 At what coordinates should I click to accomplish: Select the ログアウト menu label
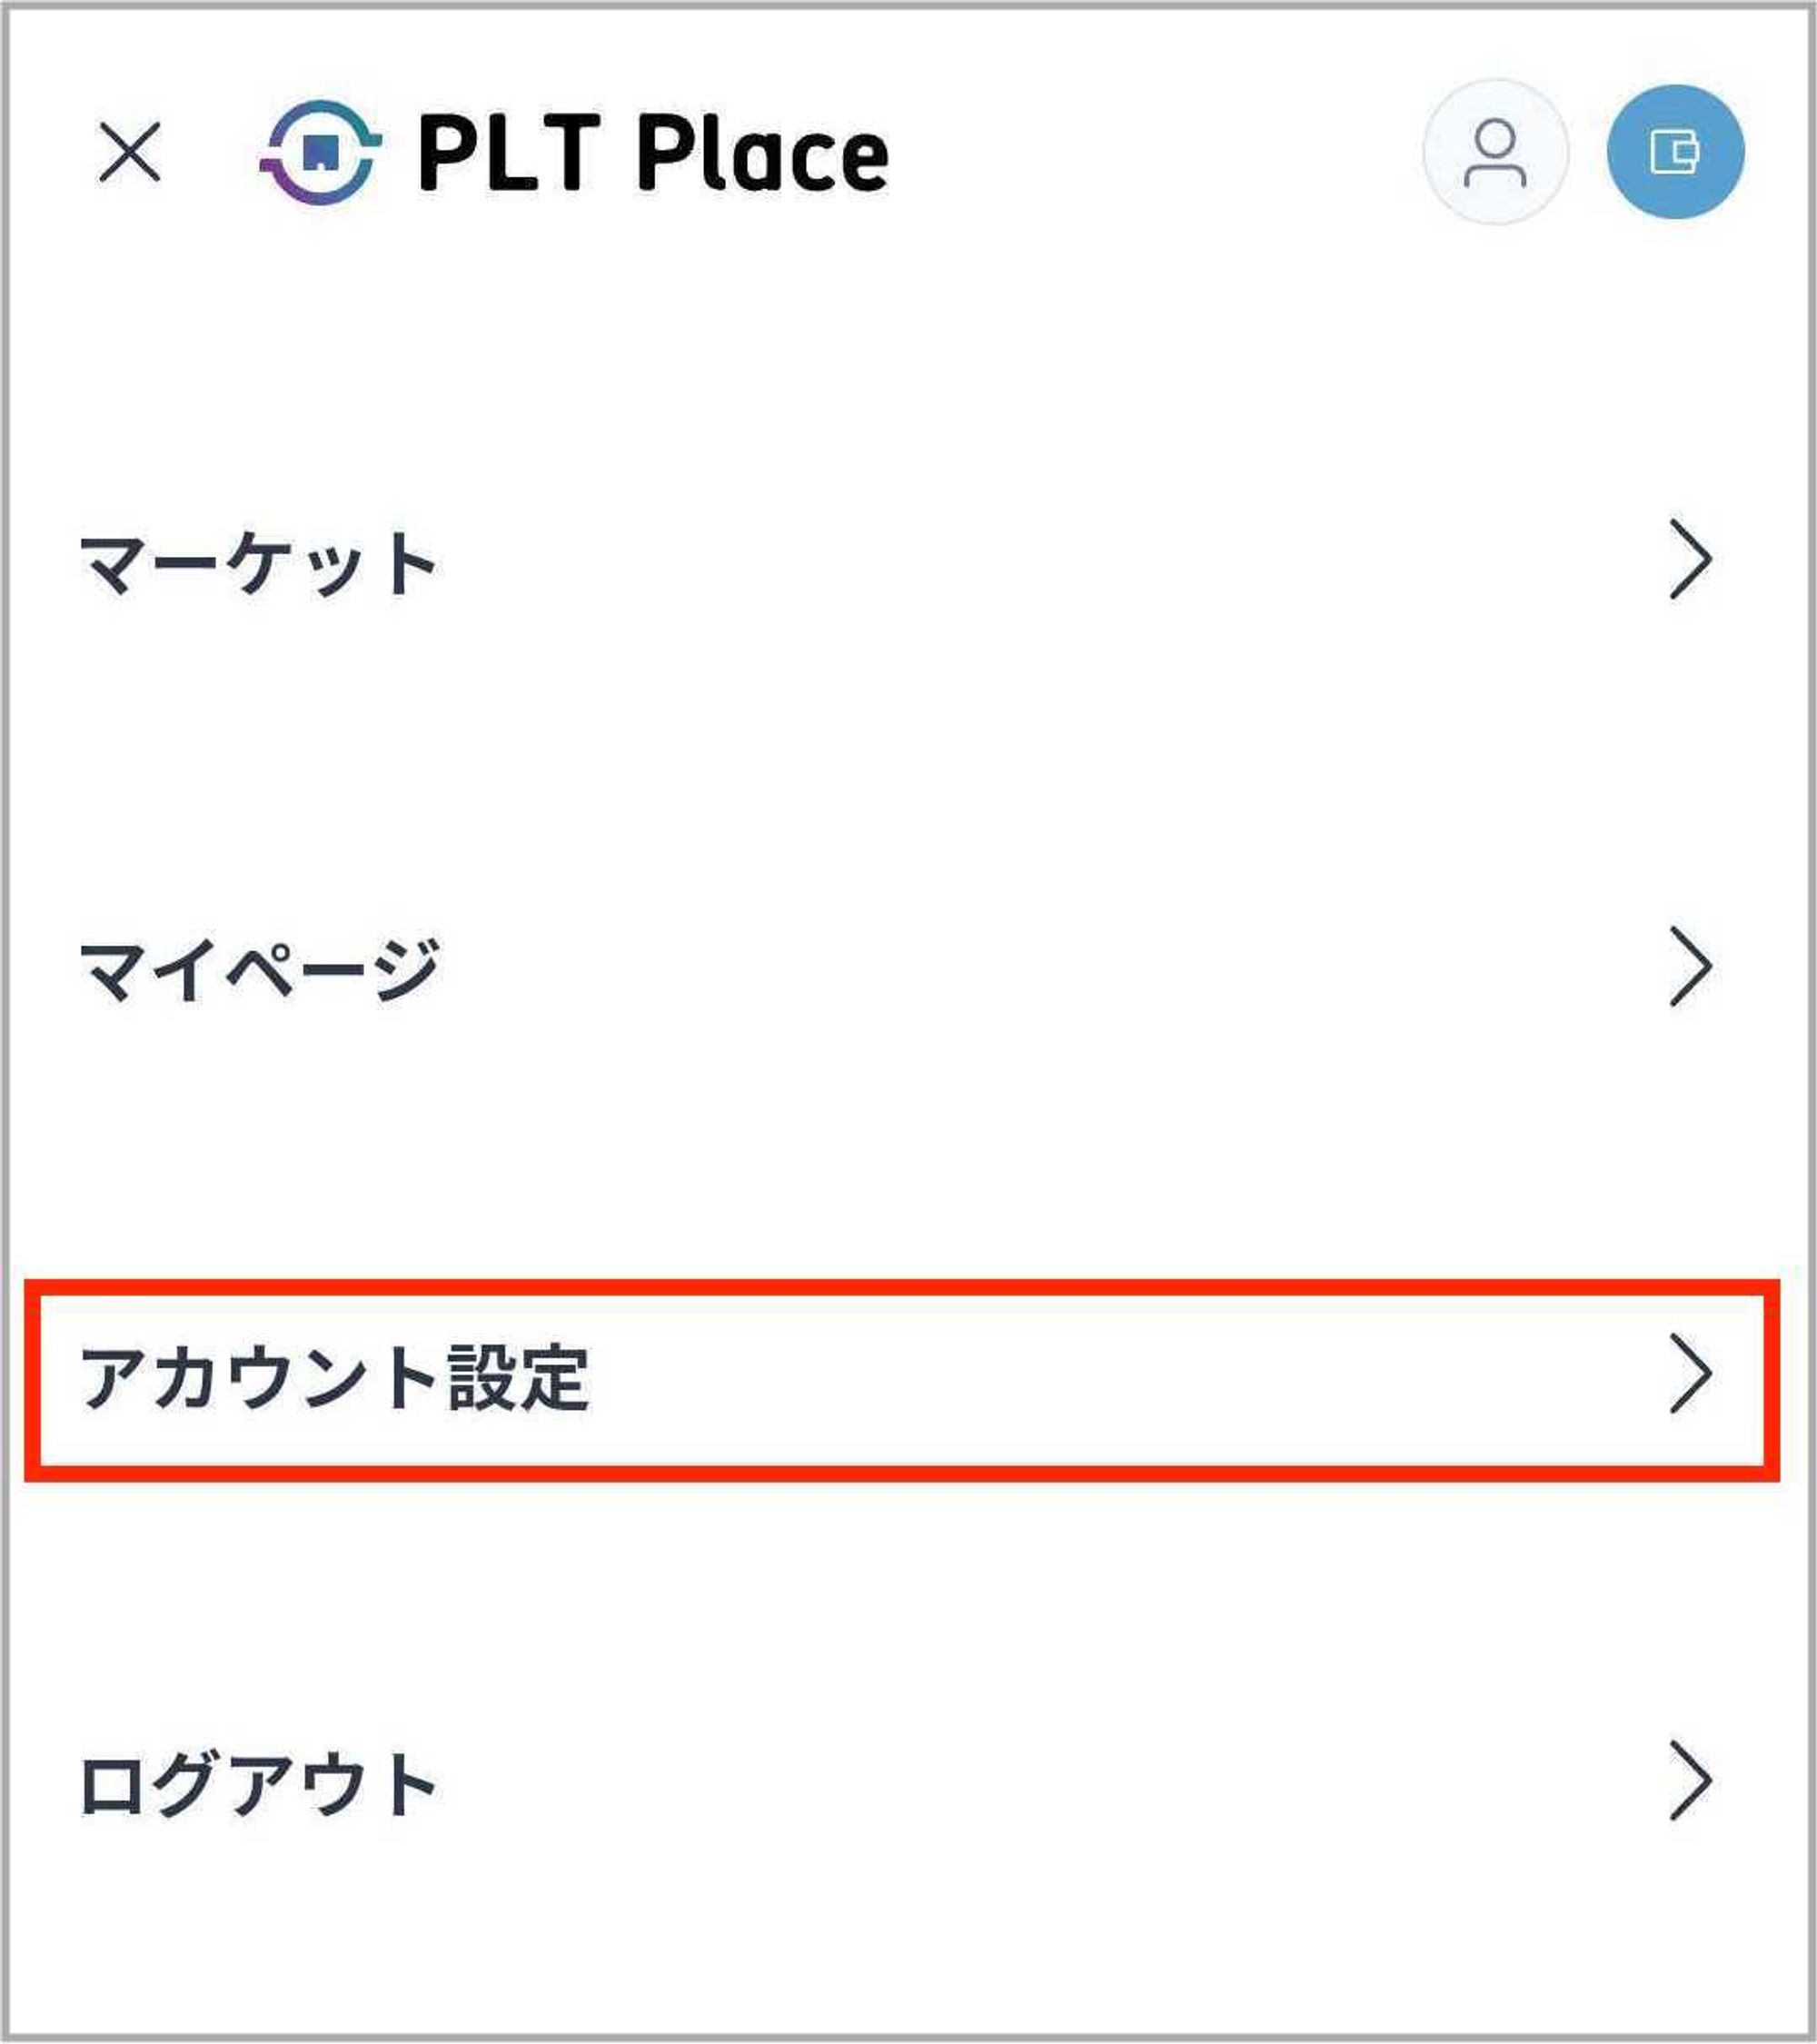tap(258, 1785)
